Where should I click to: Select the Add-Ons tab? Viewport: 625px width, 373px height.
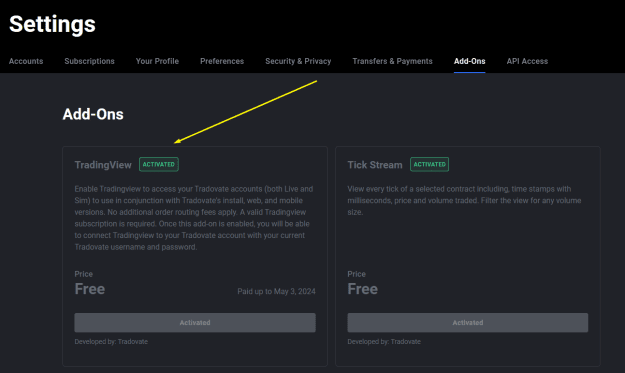(x=470, y=61)
